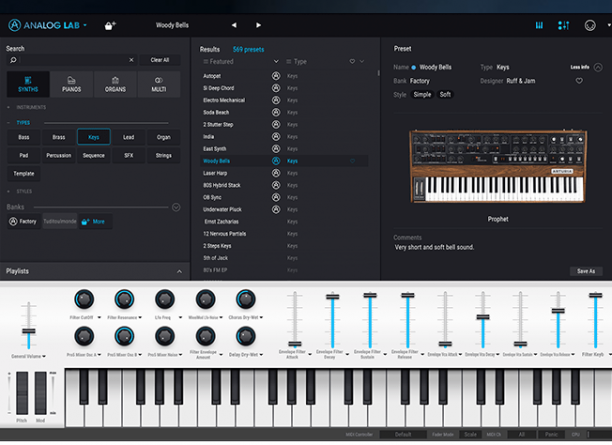Expand the Playlists panel

[x=180, y=271]
